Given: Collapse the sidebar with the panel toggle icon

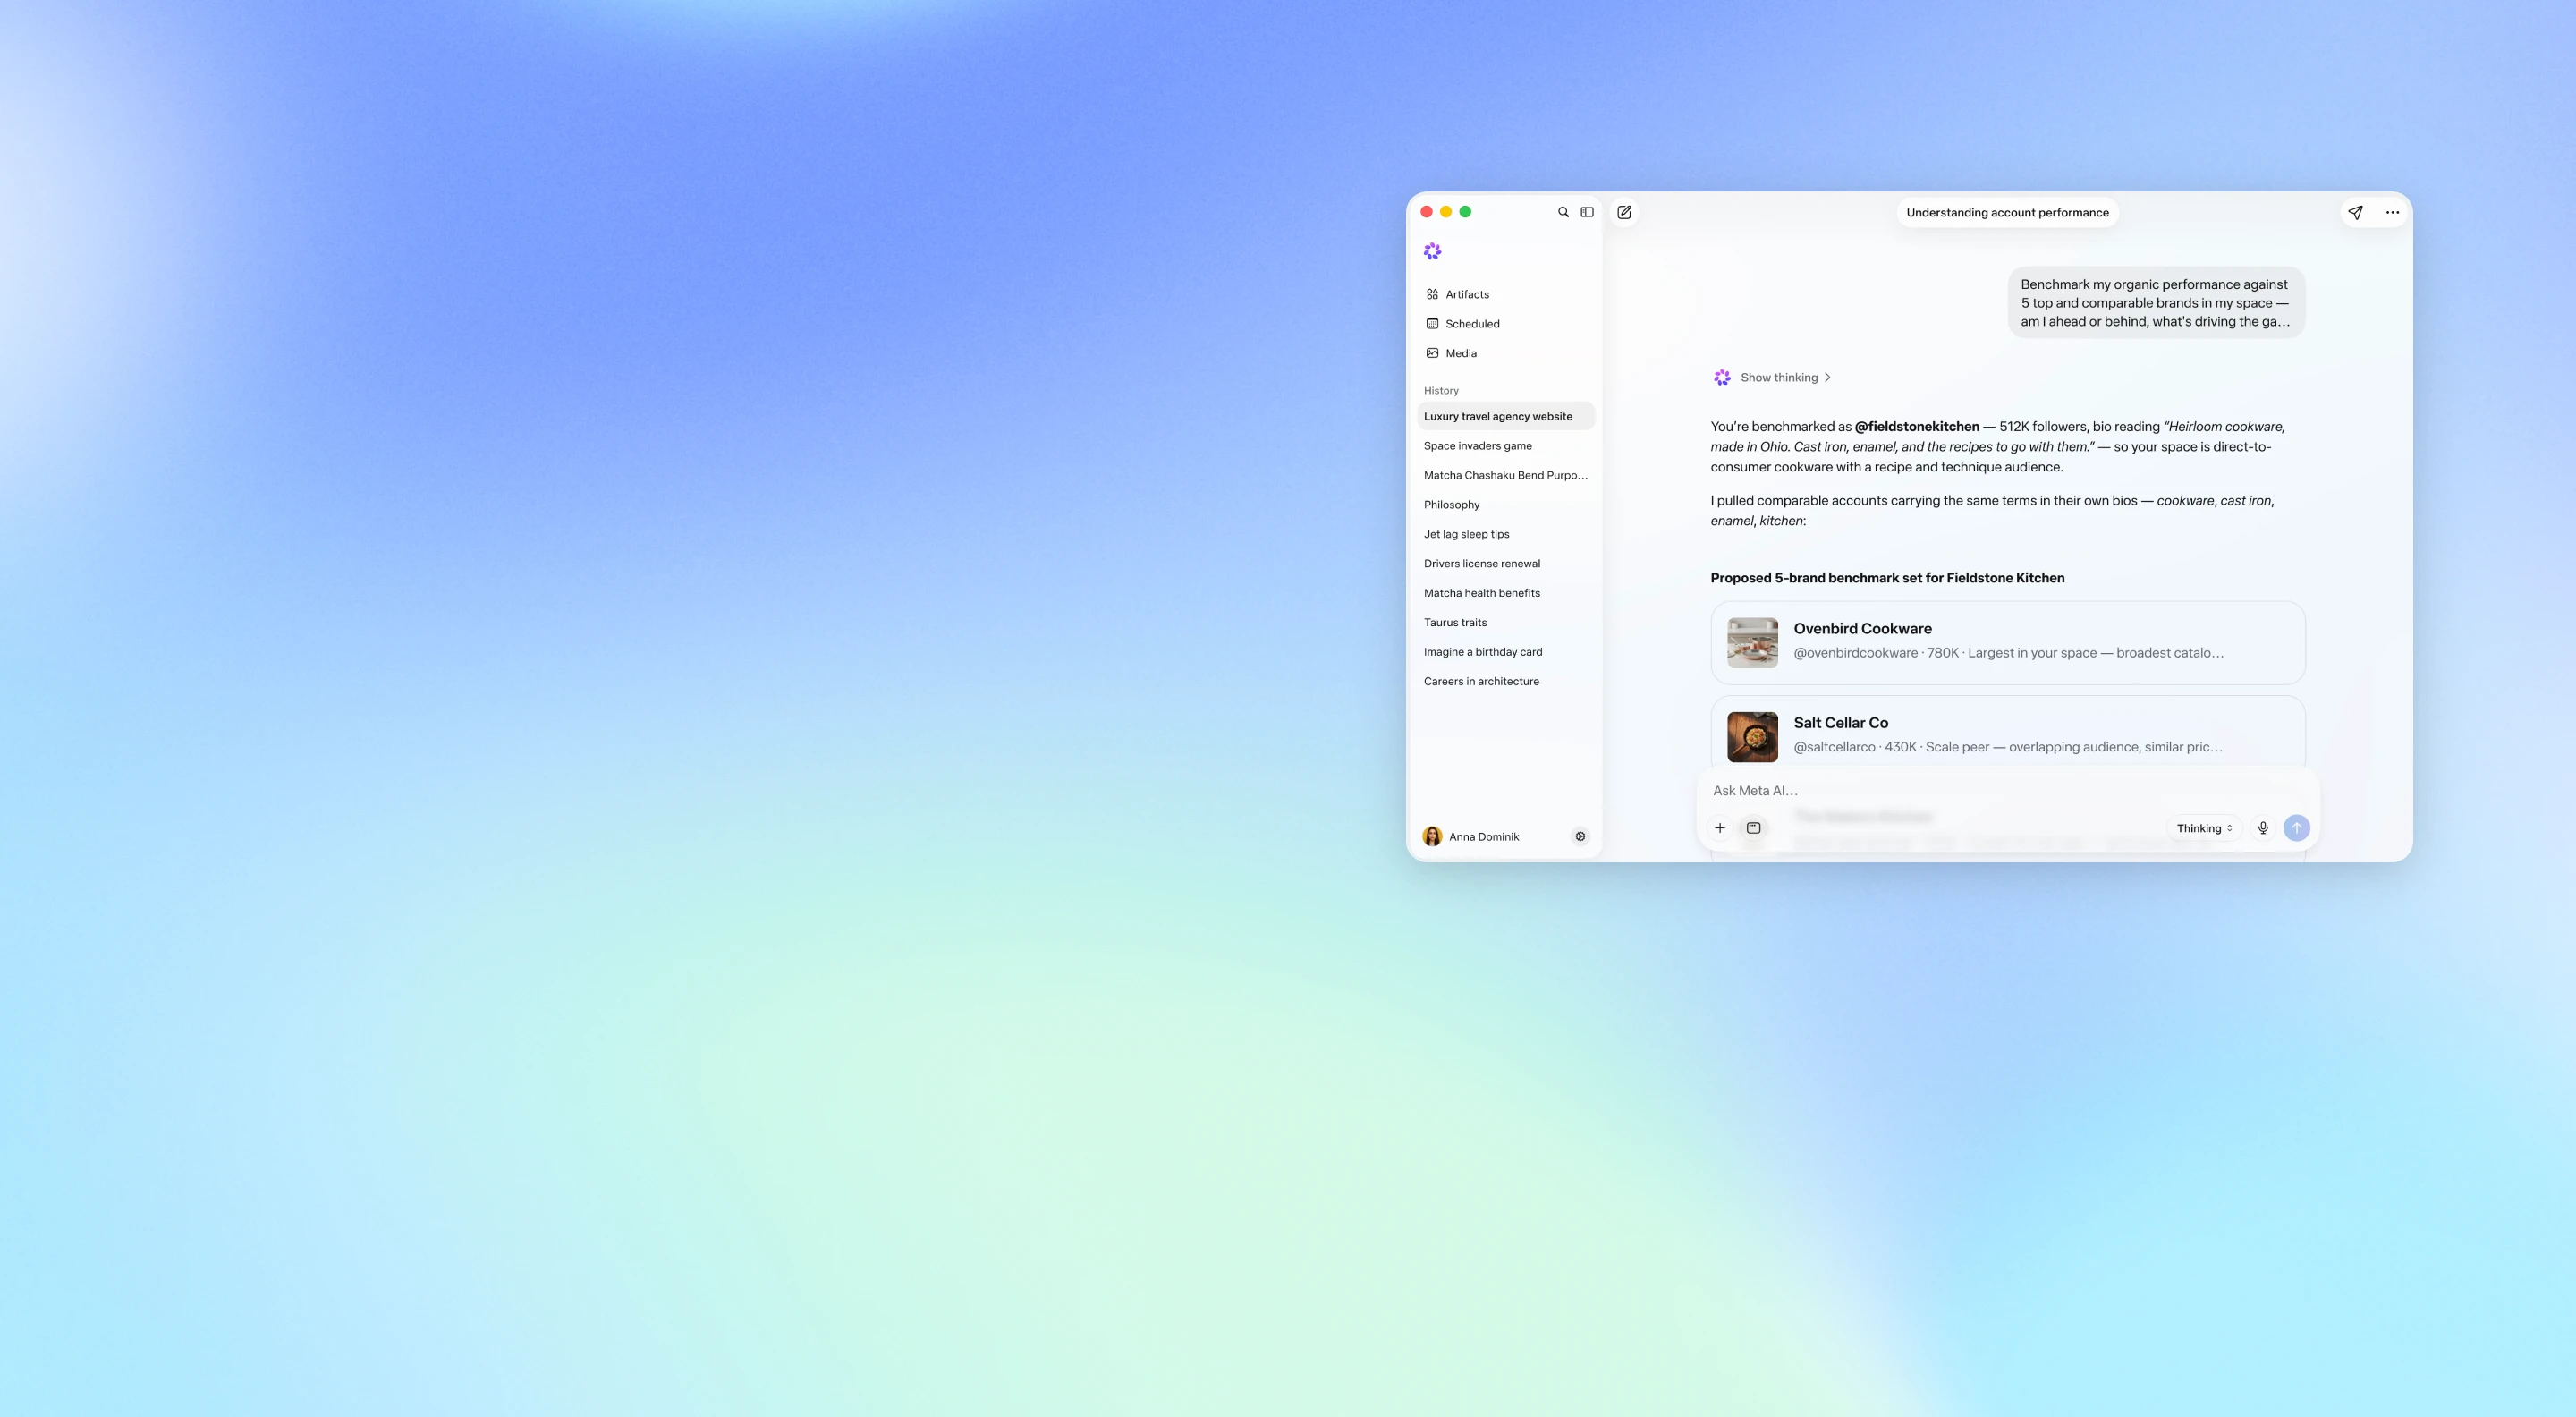Looking at the screenshot, I should (1587, 212).
